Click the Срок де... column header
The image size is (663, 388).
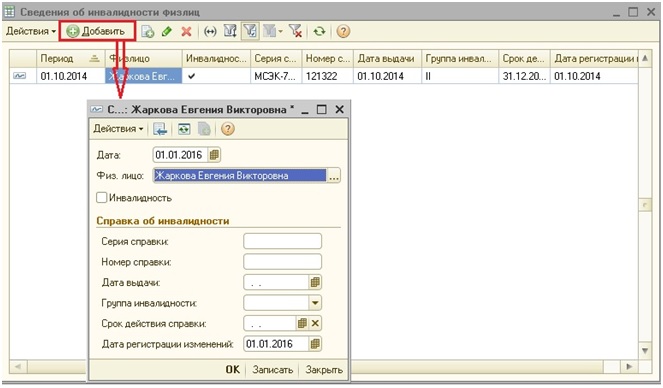tap(524, 59)
